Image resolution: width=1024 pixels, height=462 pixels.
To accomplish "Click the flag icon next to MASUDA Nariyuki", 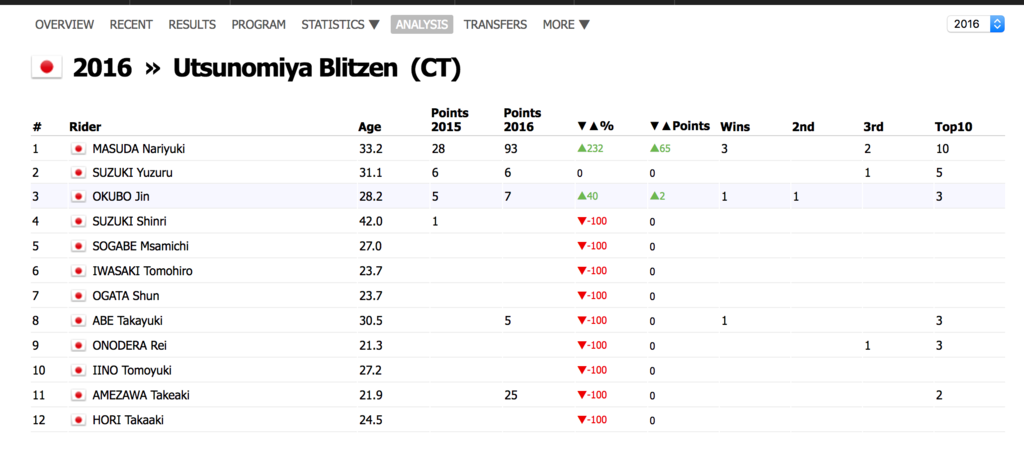I will [x=78, y=149].
